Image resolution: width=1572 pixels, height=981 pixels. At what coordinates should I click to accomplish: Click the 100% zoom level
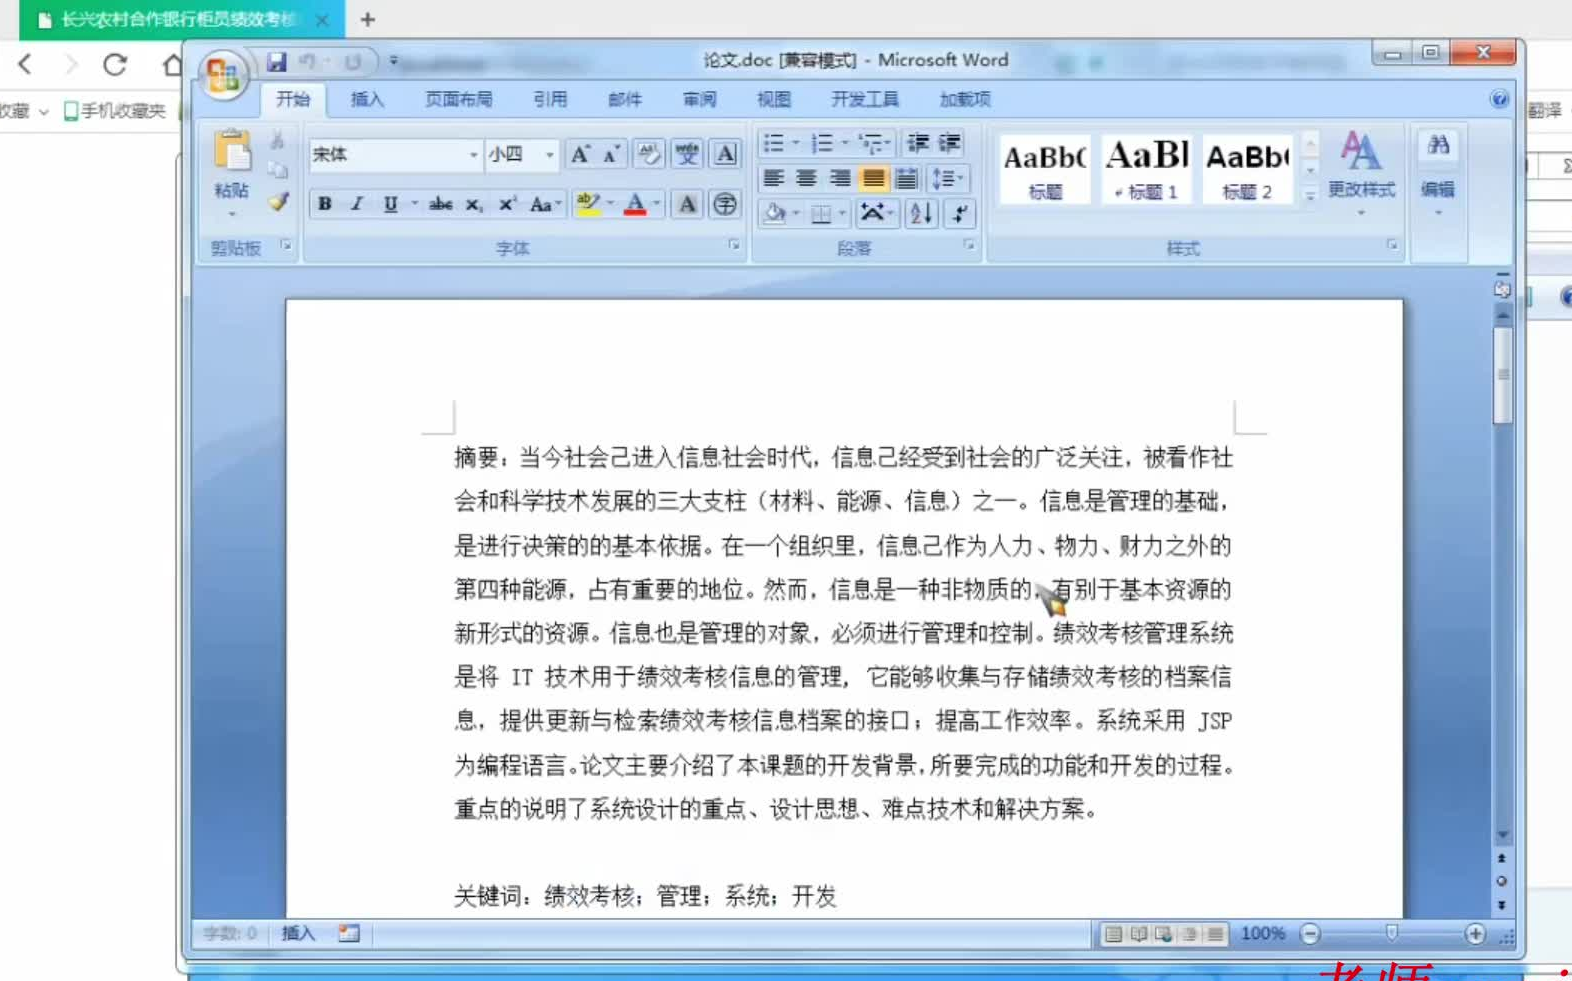pyautogui.click(x=1262, y=933)
